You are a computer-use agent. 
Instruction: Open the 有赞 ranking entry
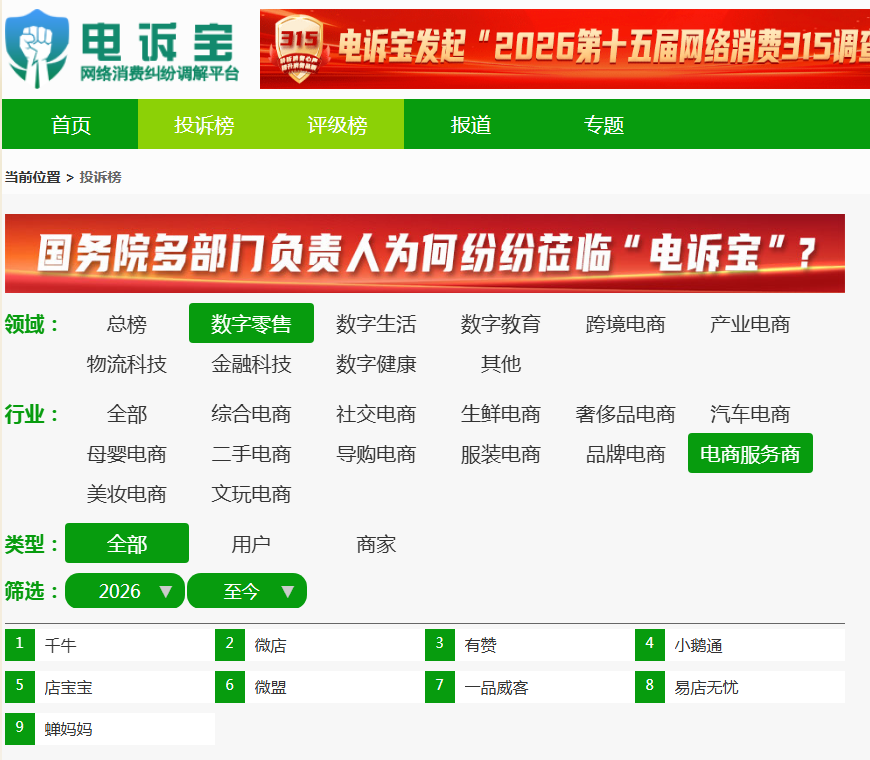point(530,645)
